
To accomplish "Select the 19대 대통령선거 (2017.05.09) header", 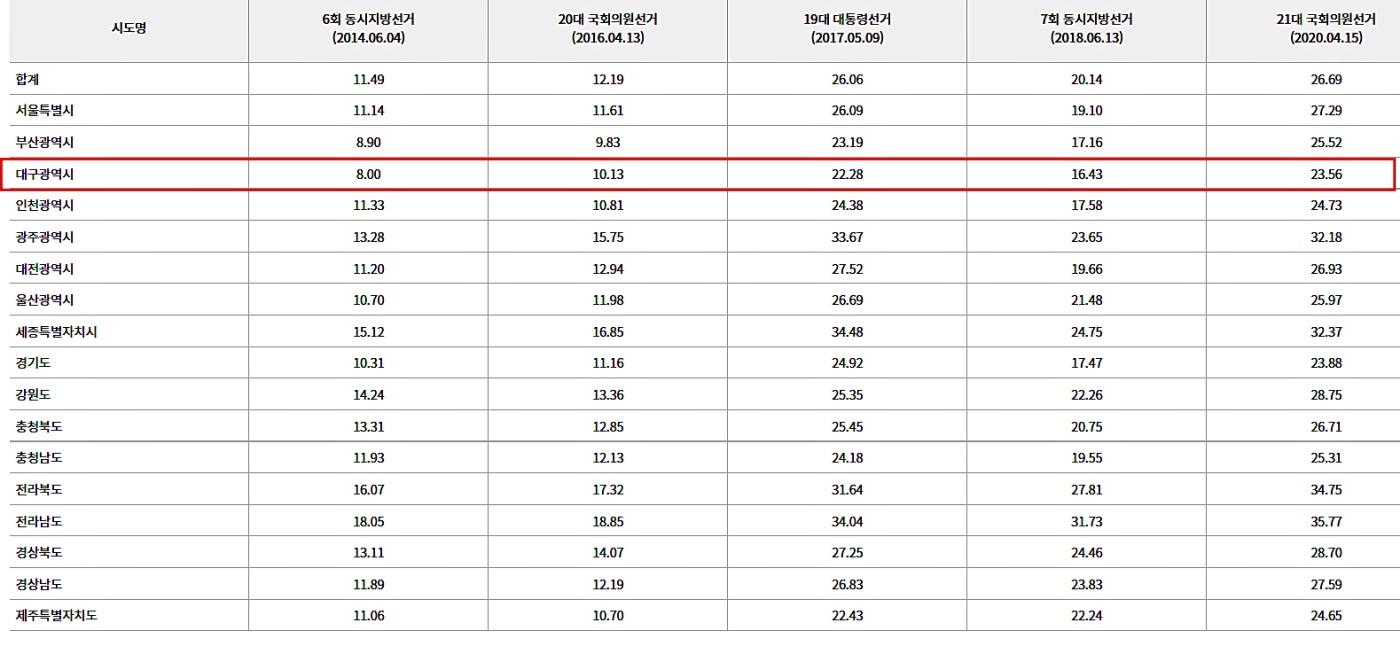I will pyautogui.click(x=846, y=28).
